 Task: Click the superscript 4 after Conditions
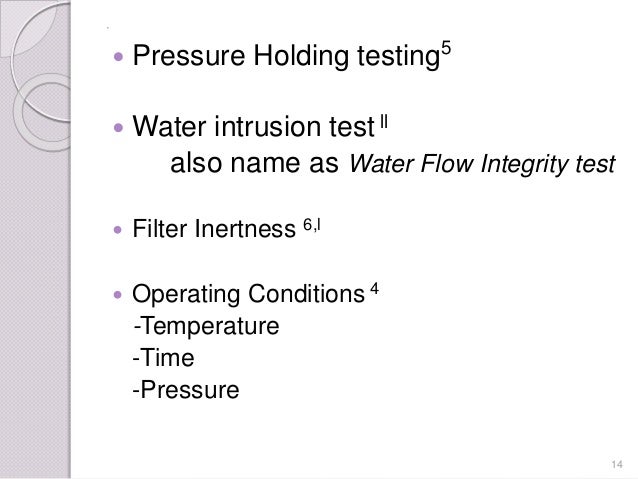pos(374,289)
